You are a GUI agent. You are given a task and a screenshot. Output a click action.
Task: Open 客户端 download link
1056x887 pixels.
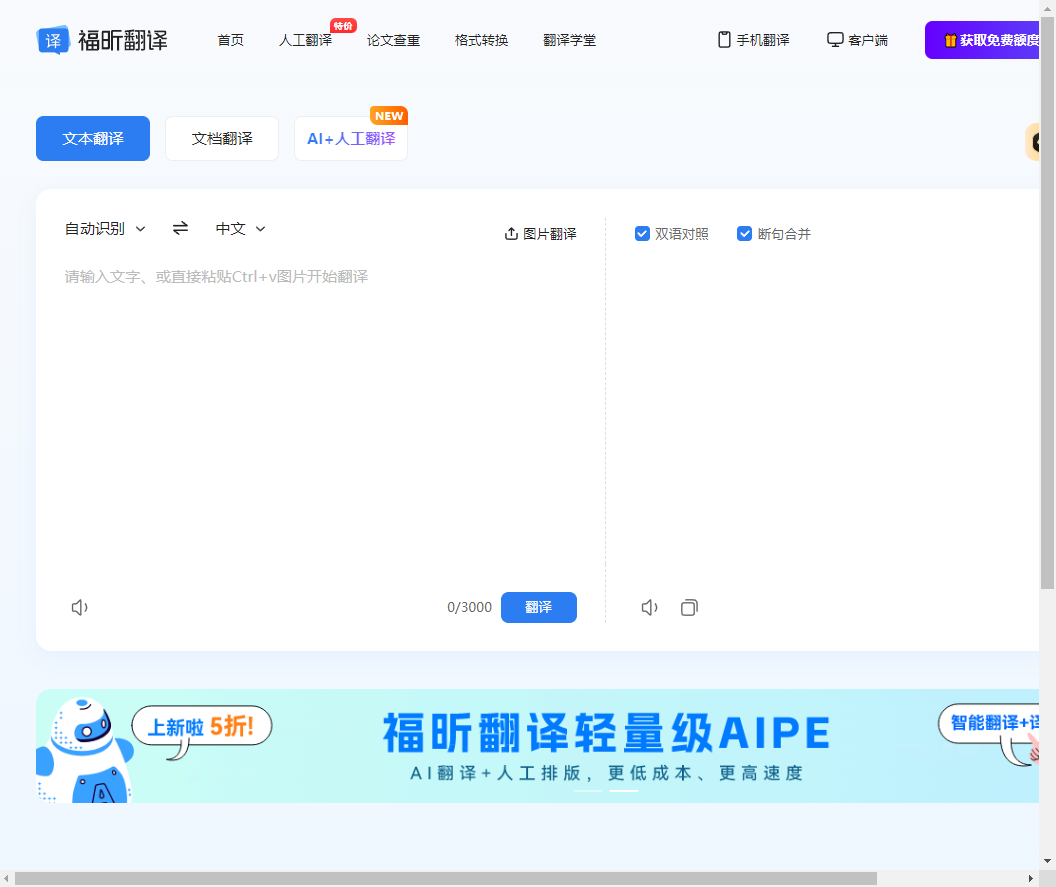point(857,40)
